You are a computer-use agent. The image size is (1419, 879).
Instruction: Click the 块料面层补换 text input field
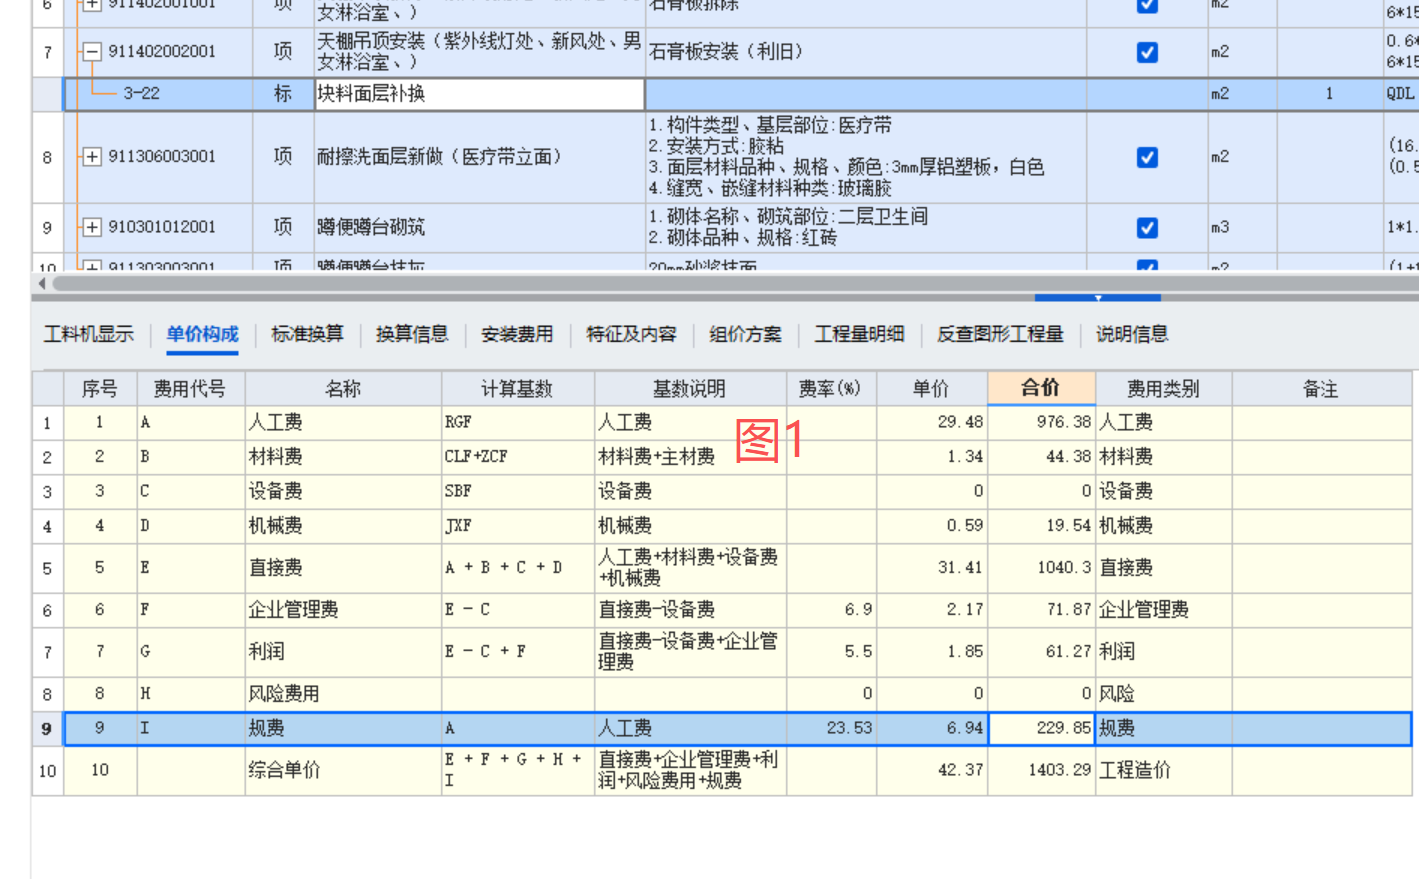(x=480, y=94)
